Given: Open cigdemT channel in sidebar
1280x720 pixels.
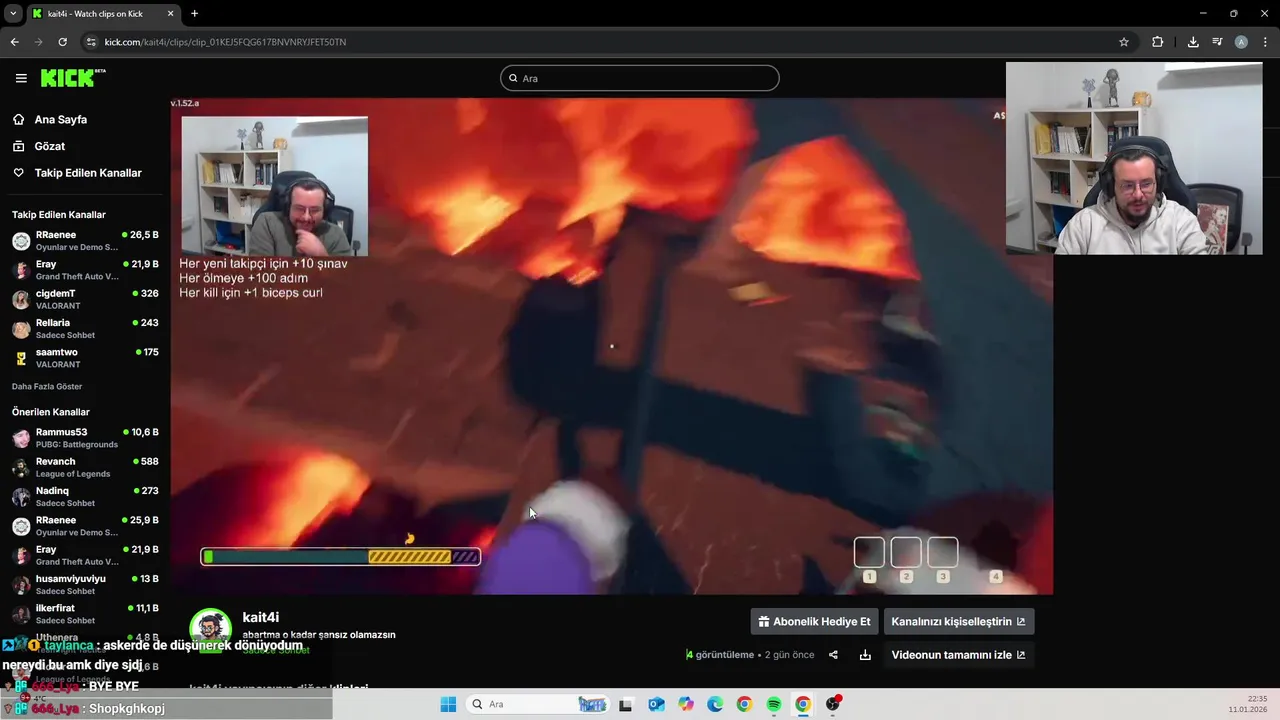Looking at the screenshot, I should (x=85, y=299).
